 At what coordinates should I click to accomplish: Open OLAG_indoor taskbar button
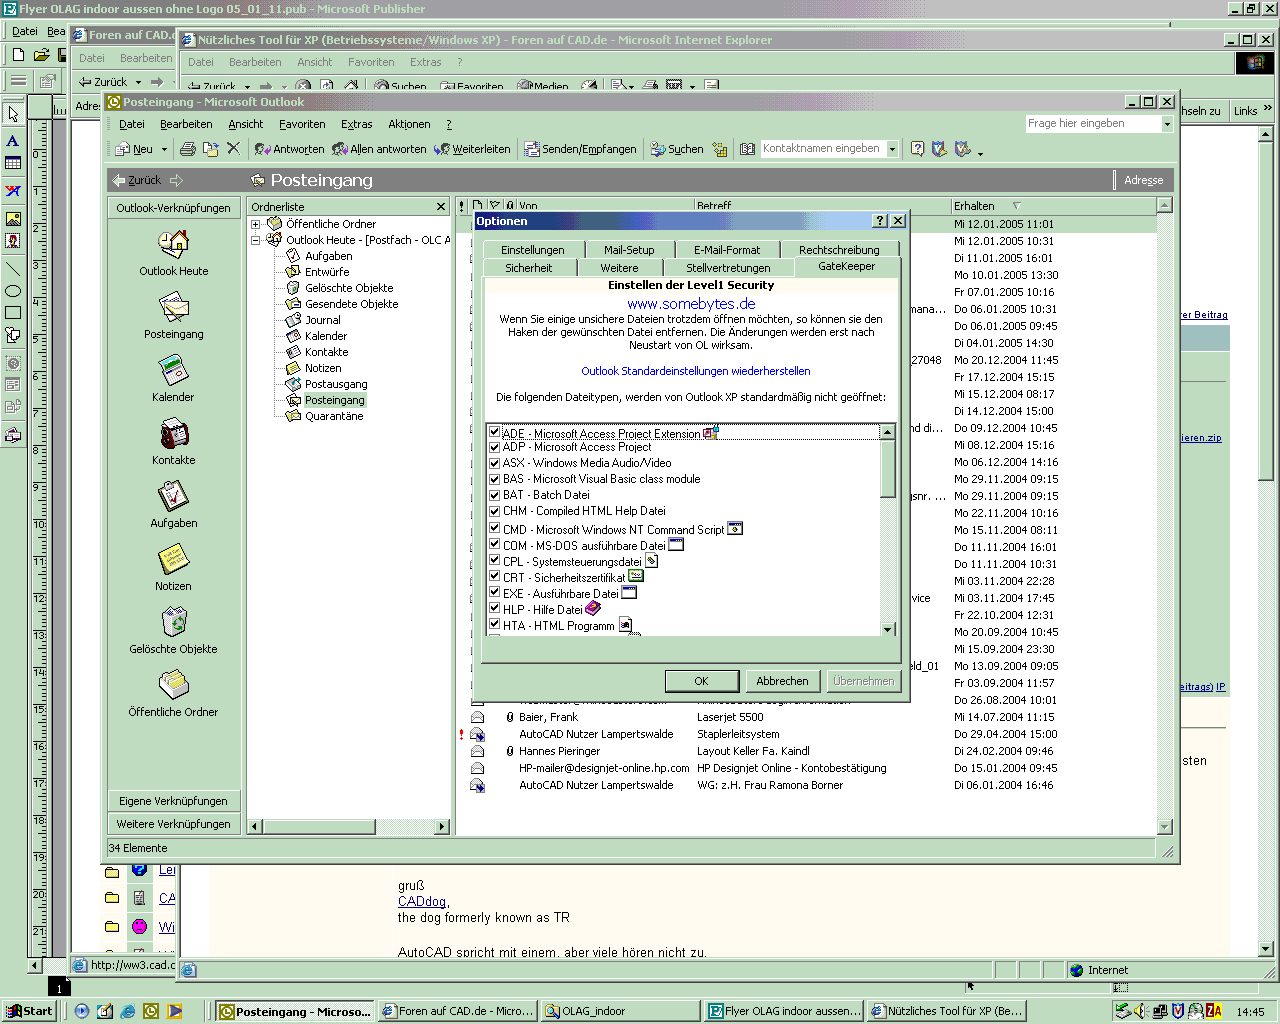pos(620,1011)
